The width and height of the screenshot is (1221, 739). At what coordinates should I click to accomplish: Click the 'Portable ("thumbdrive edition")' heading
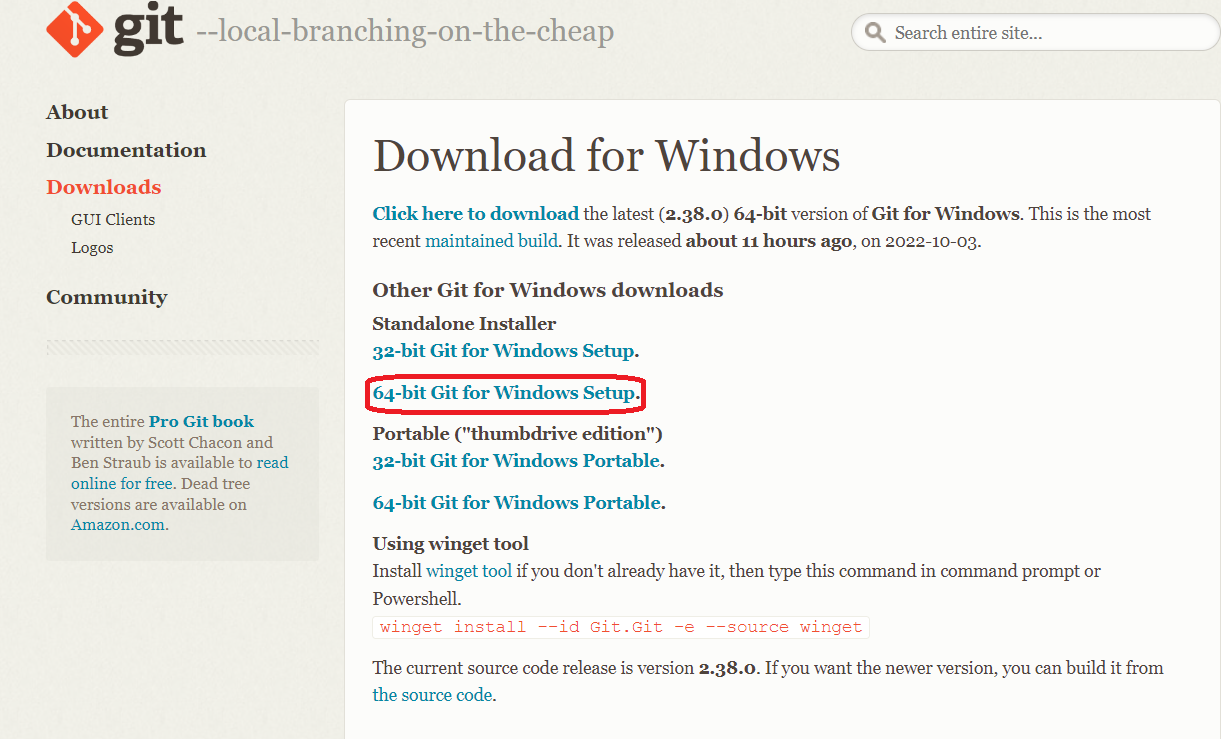pyautogui.click(x=518, y=434)
